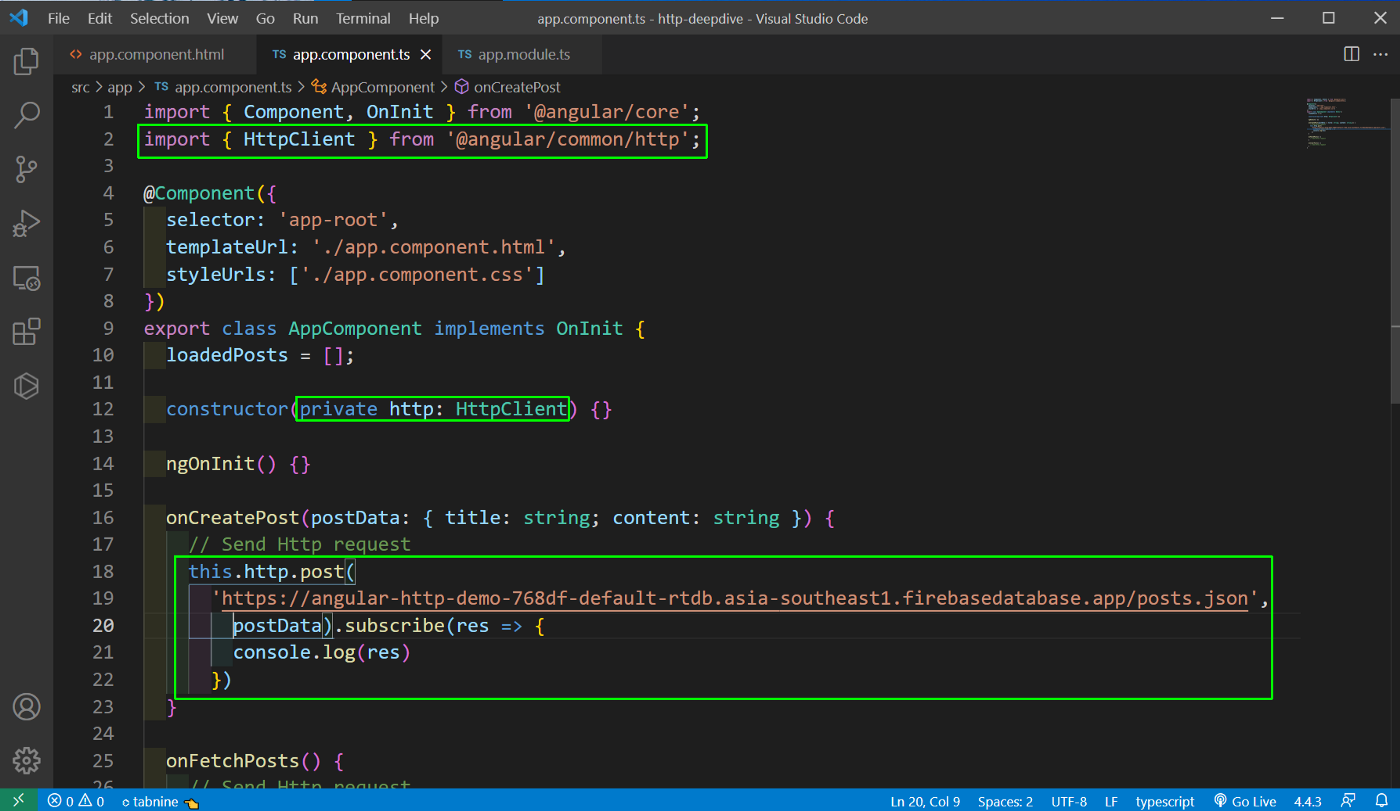Open the Extensions view
Screen dimensions: 1400x811
click(x=26, y=332)
